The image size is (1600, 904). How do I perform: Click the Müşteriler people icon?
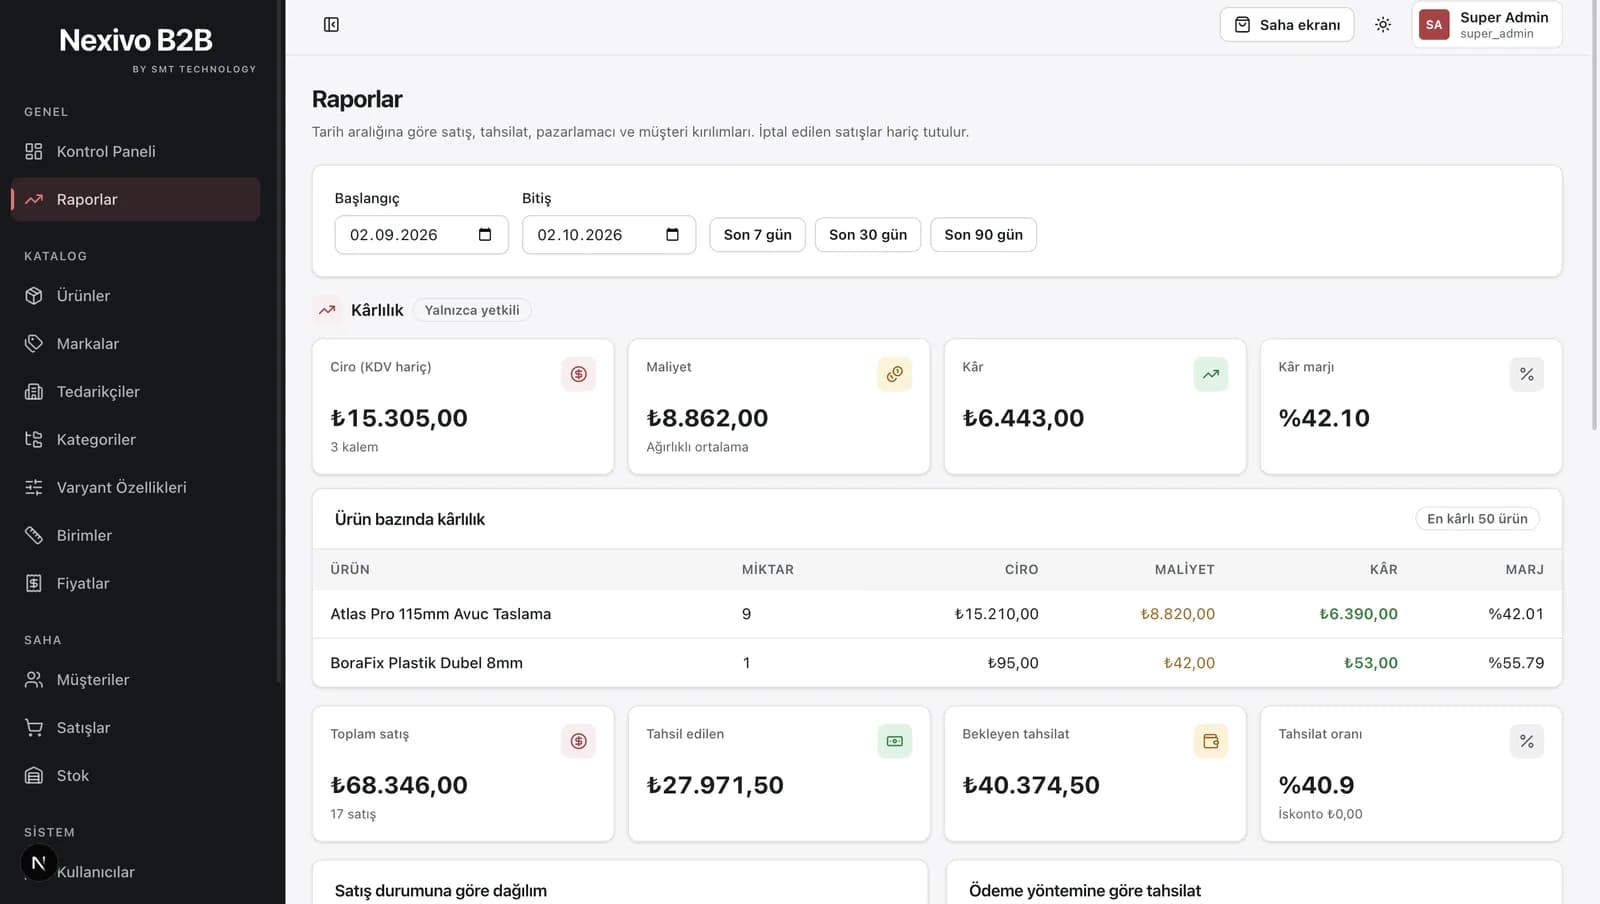[x=34, y=679]
